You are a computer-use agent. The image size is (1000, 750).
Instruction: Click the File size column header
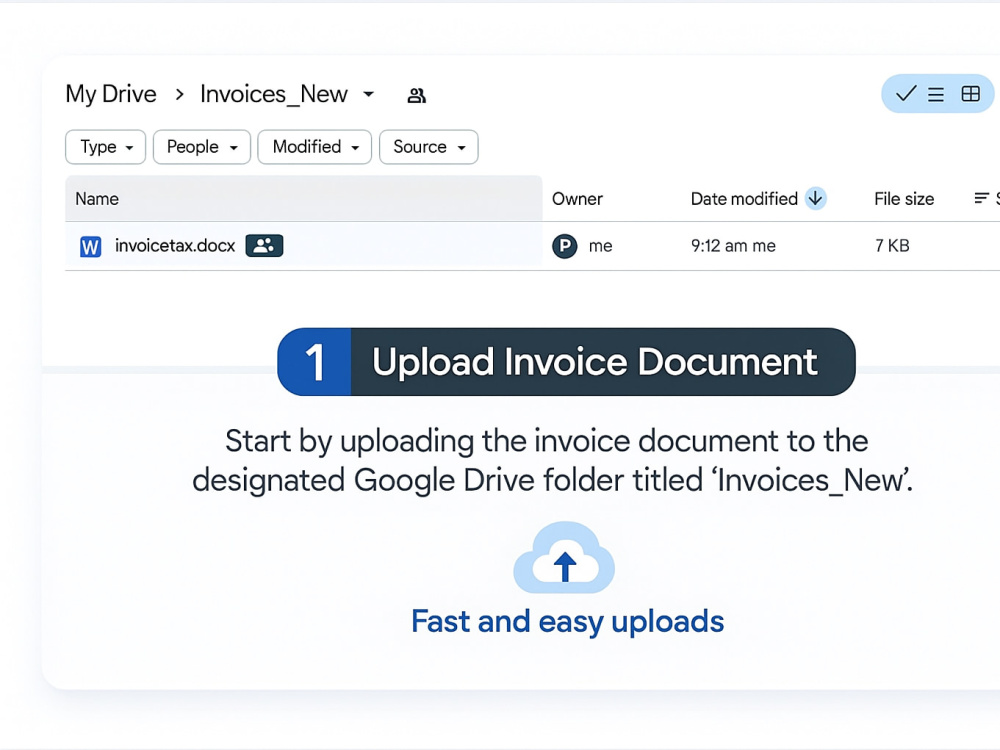click(904, 199)
